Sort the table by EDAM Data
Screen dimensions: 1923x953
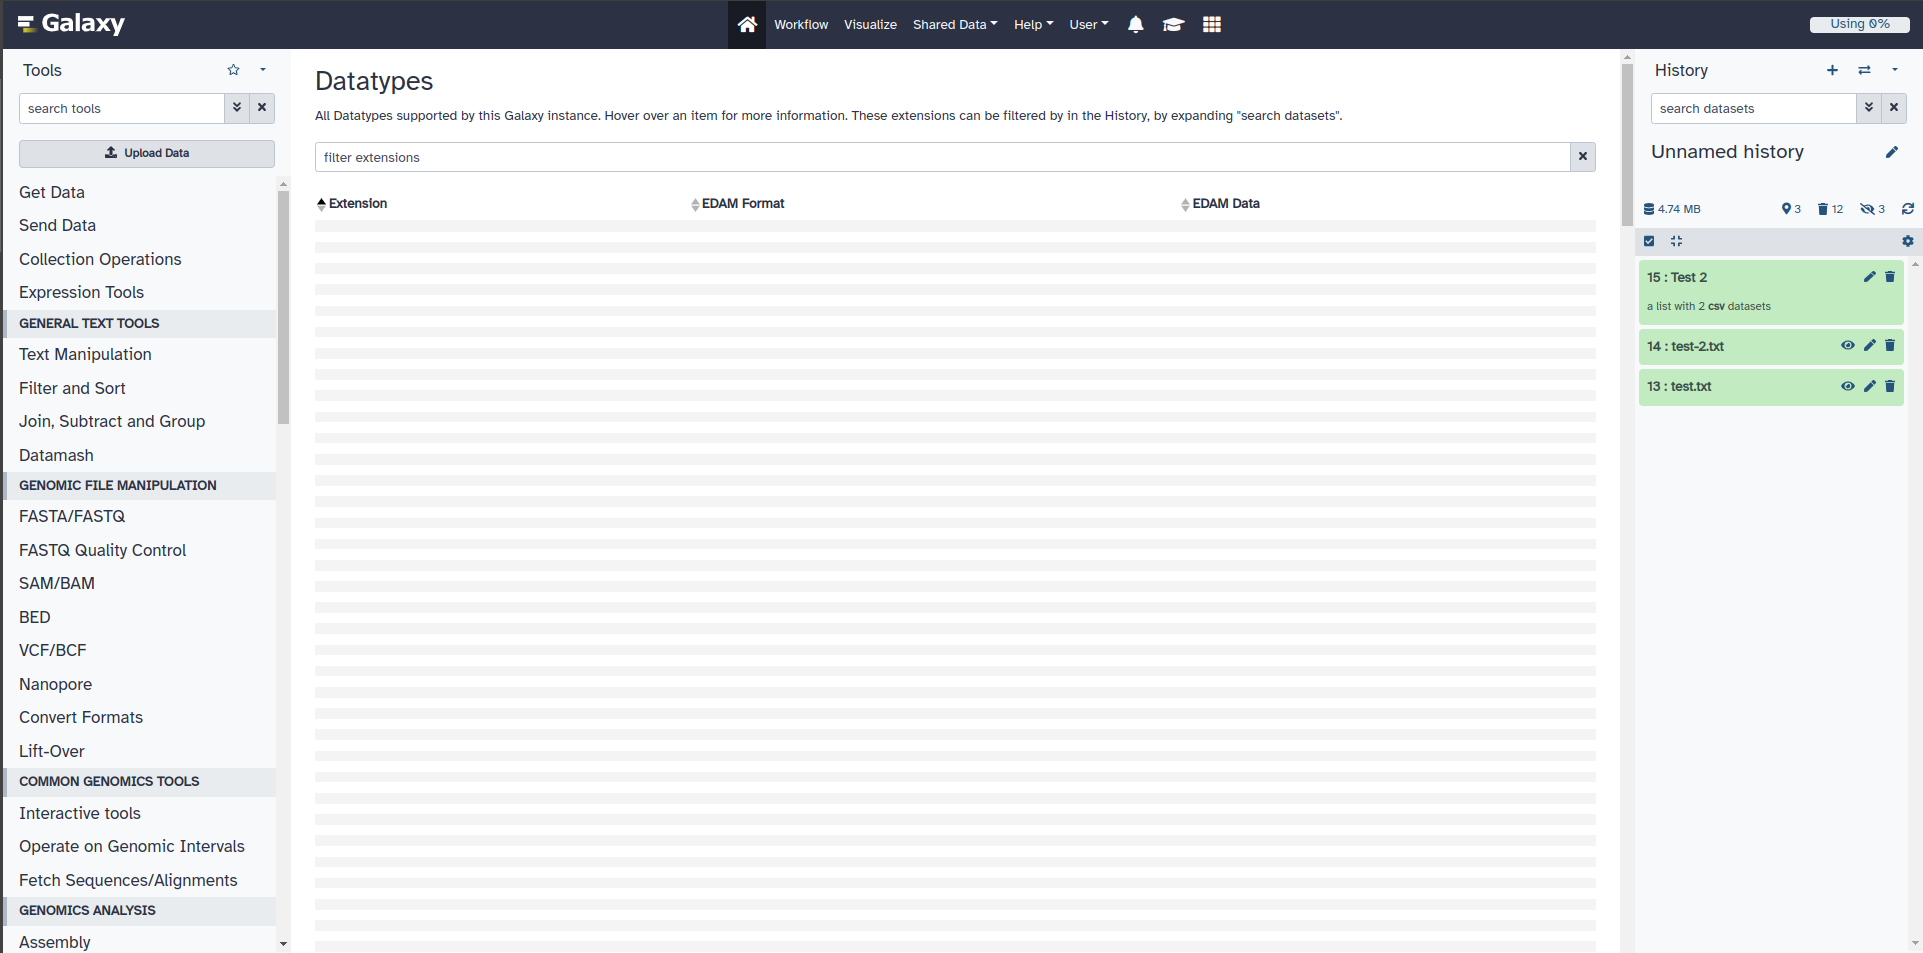click(x=1220, y=204)
